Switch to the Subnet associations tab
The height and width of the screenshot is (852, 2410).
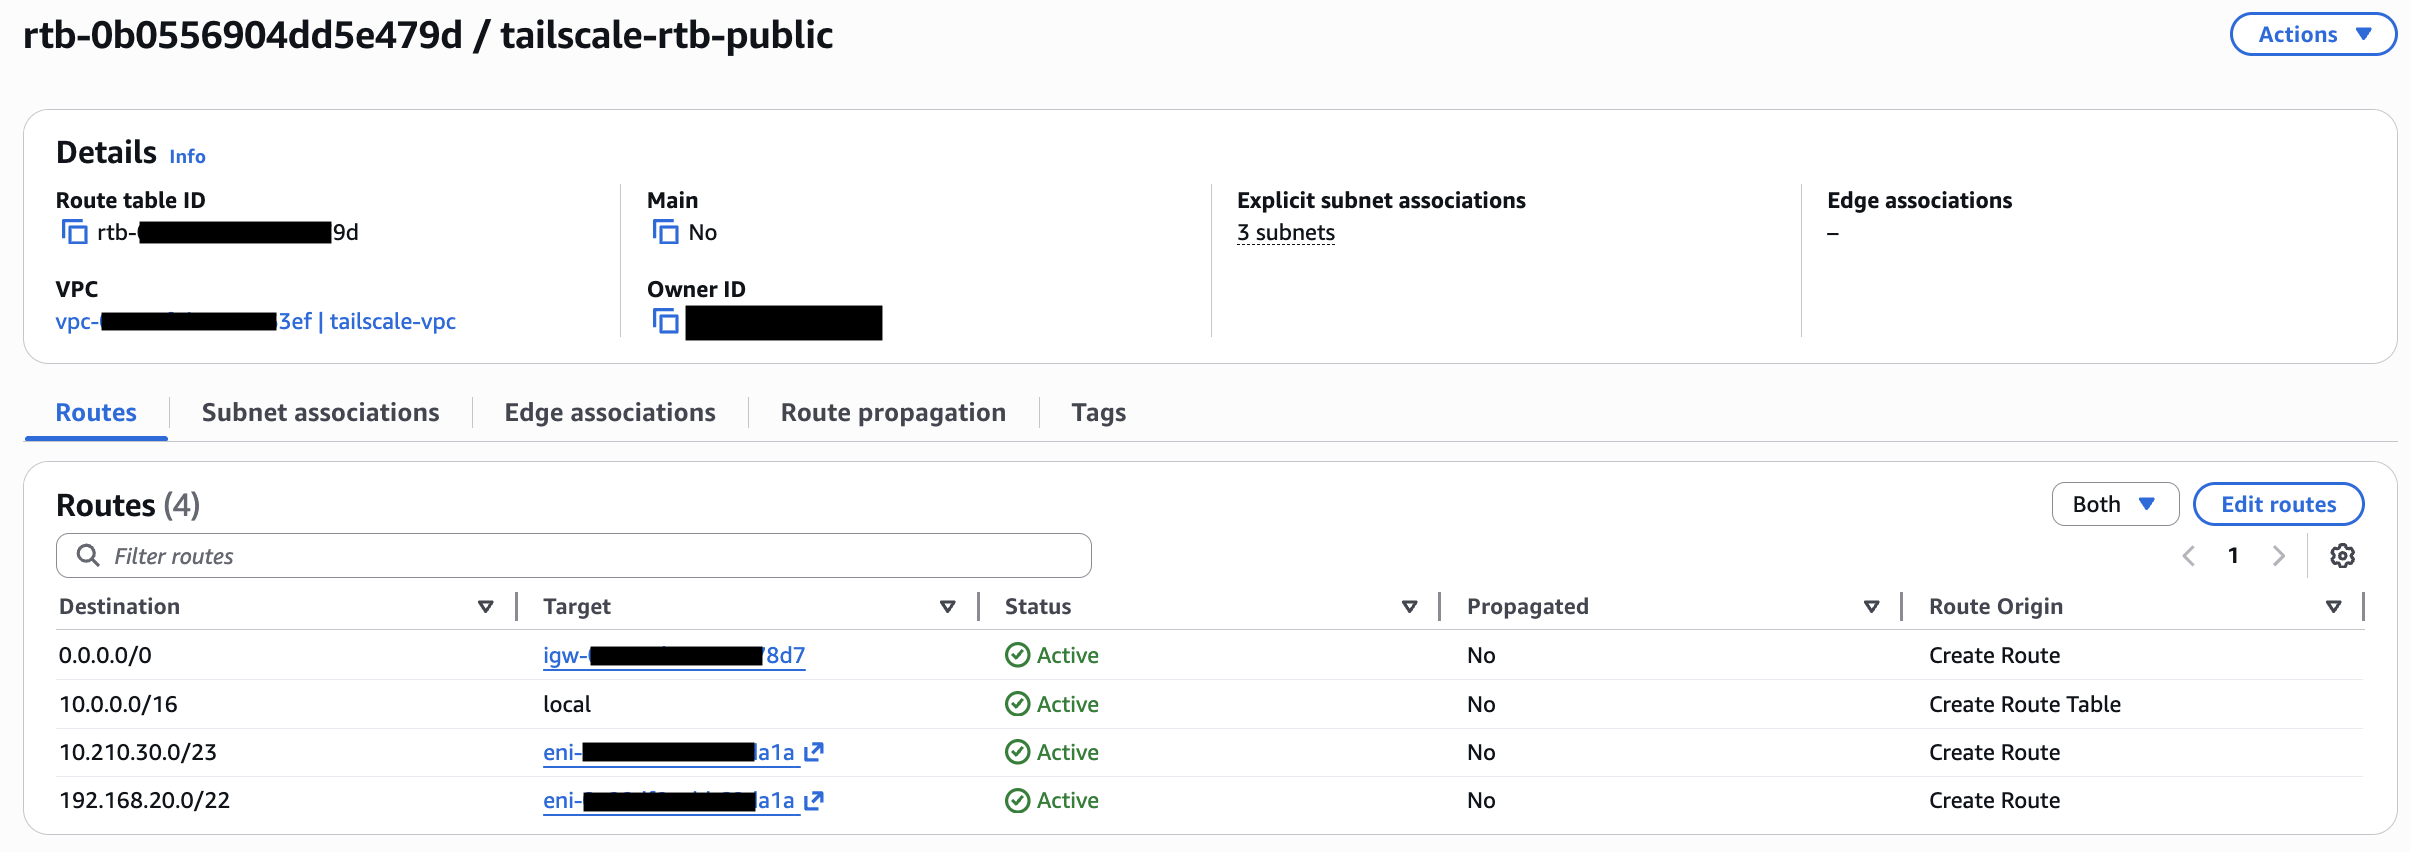(320, 413)
